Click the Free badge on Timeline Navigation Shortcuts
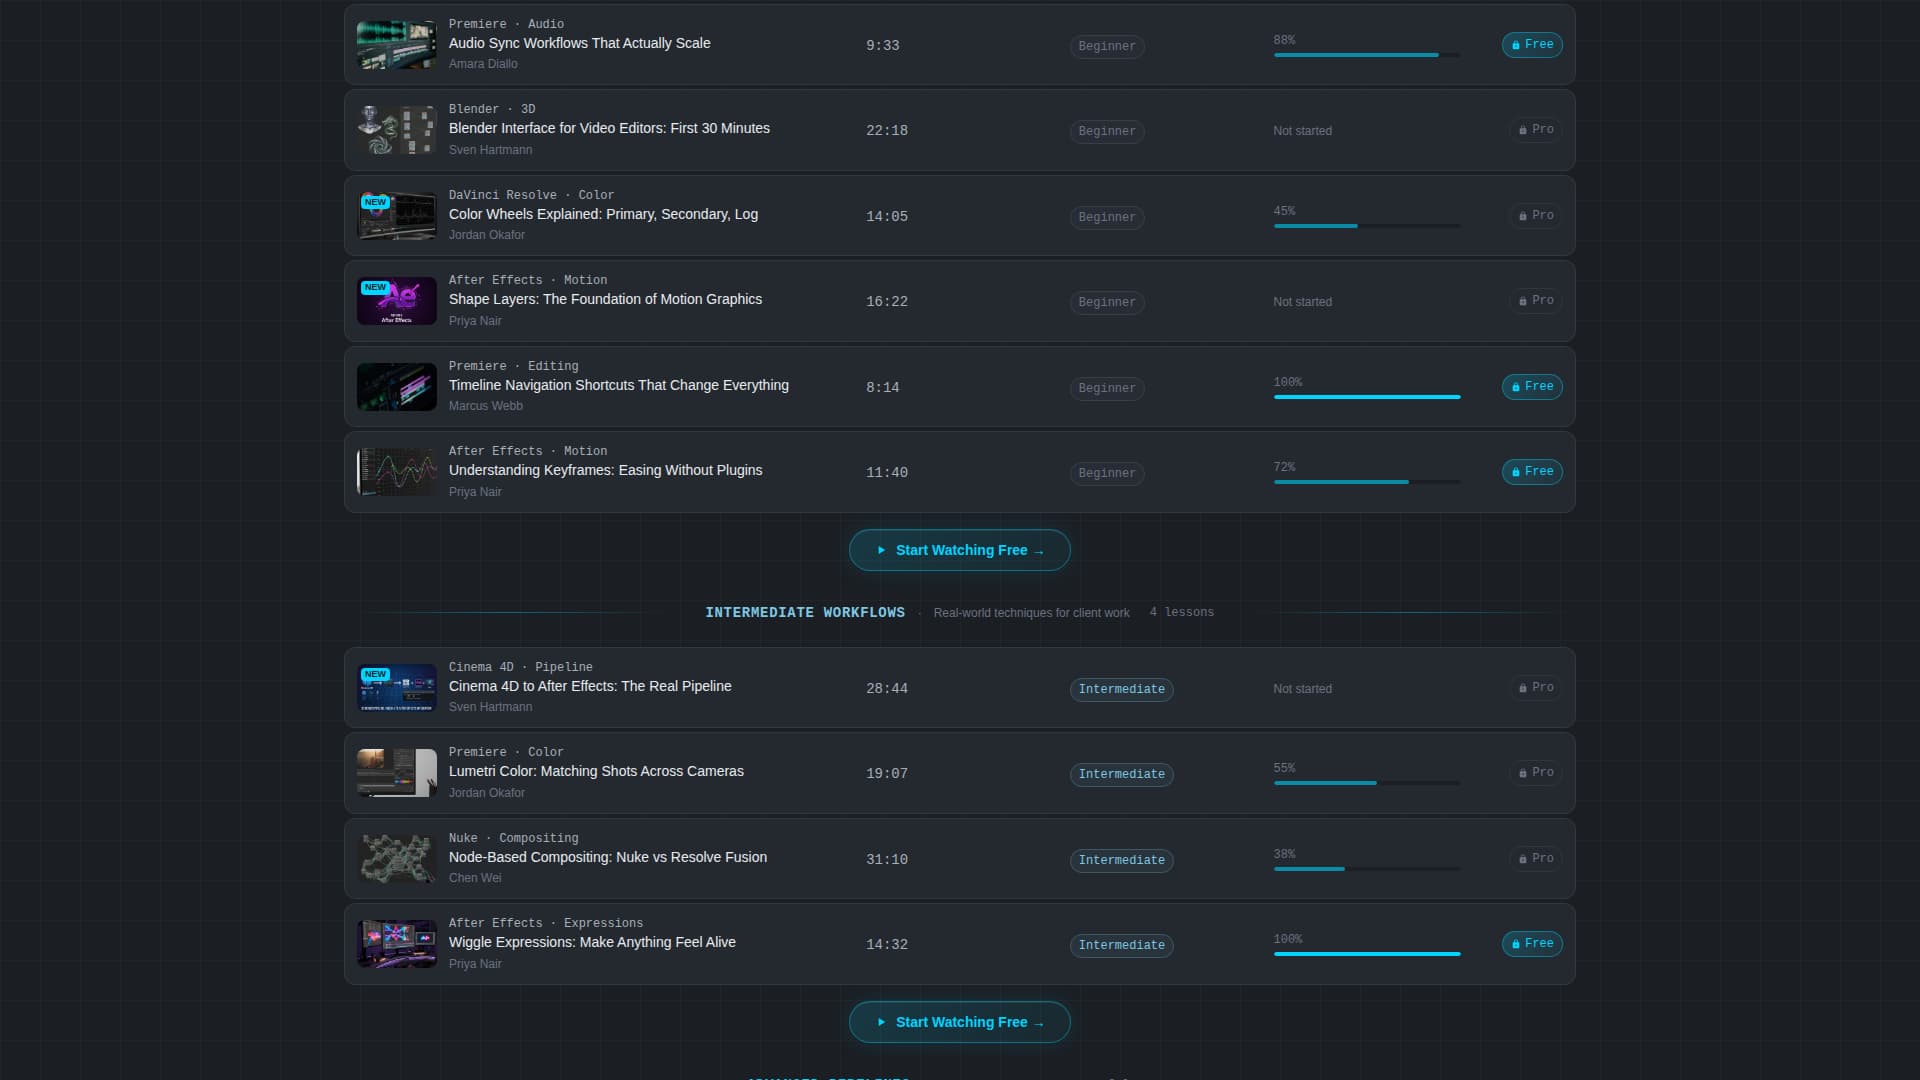The width and height of the screenshot is (1920, 1080). [x=1532, y=387]
